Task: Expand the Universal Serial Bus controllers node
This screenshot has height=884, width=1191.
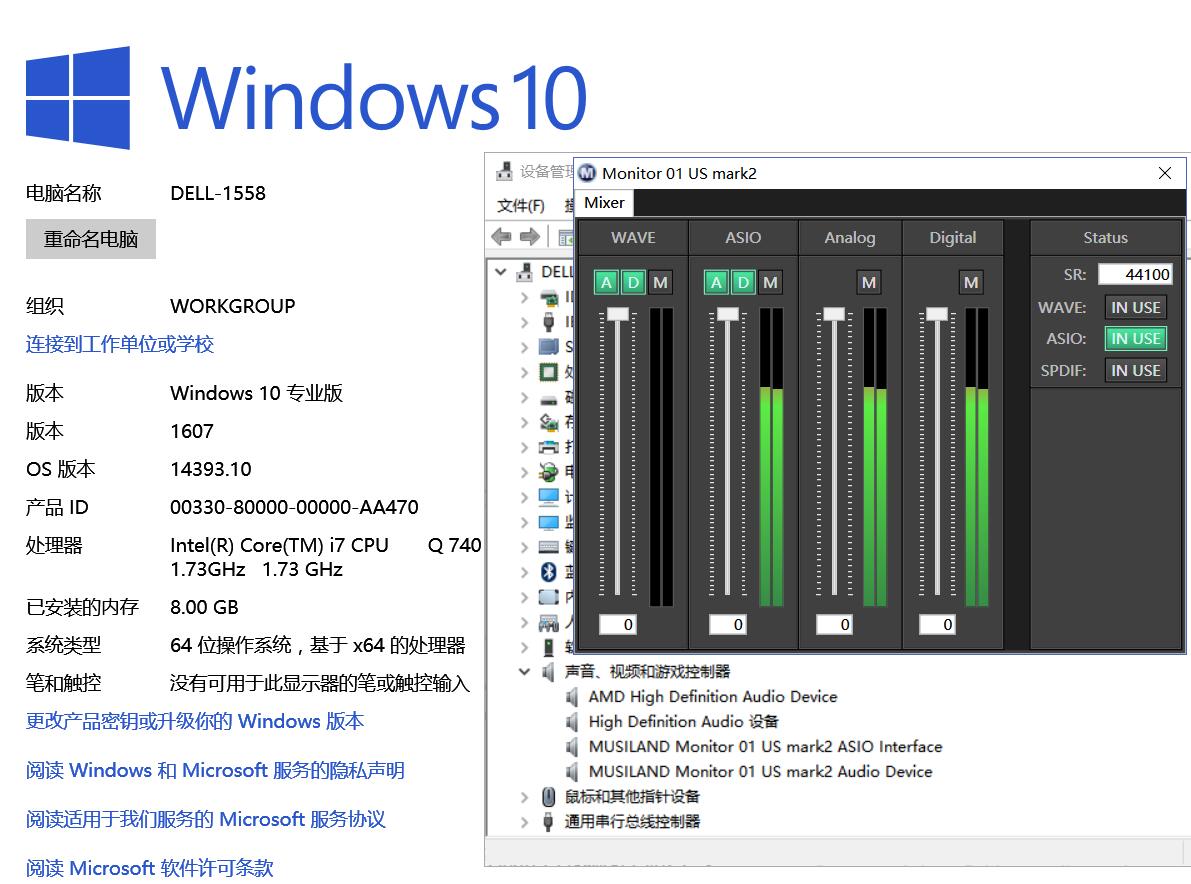Action: [x=524, y=822]
